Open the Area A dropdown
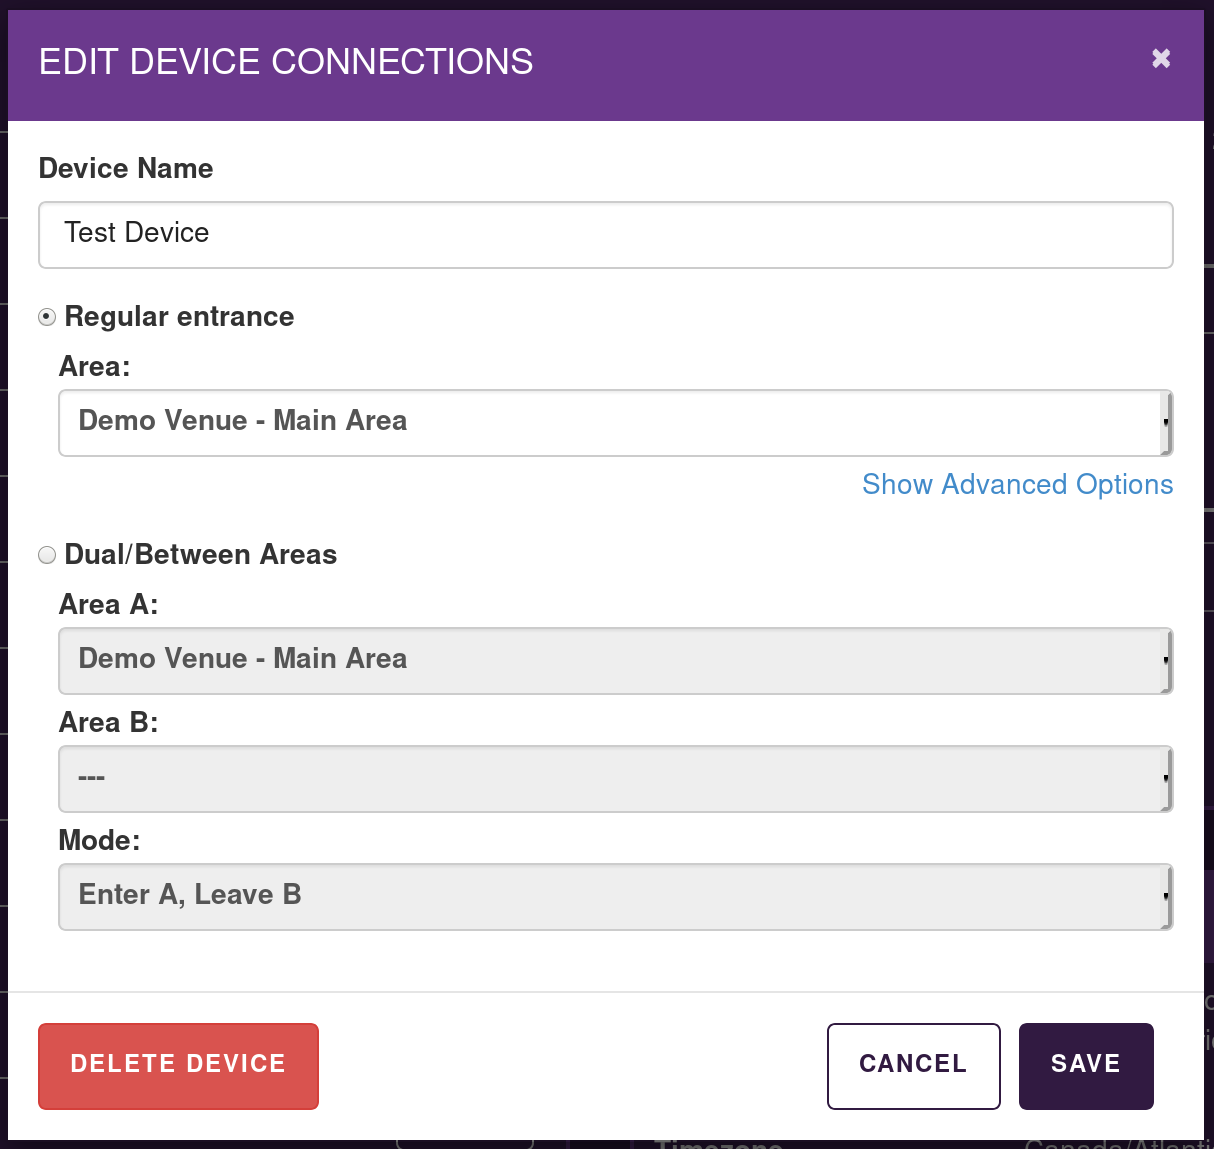Image resolution: width=1214 pixels, height=1149 pixels. pos(614,661)
